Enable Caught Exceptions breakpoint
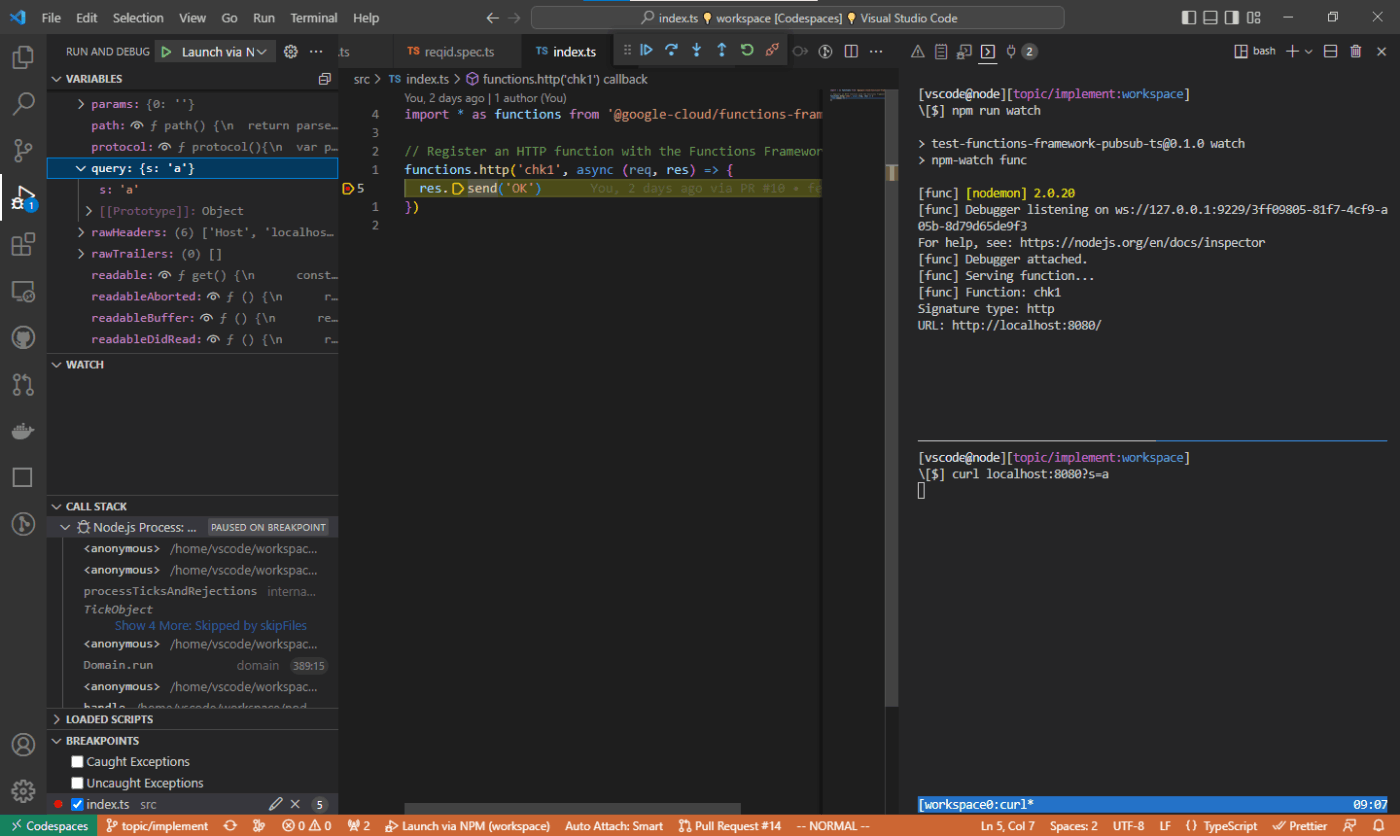The height and width of the screenshot is (836, 1400). tap(77, 762)
